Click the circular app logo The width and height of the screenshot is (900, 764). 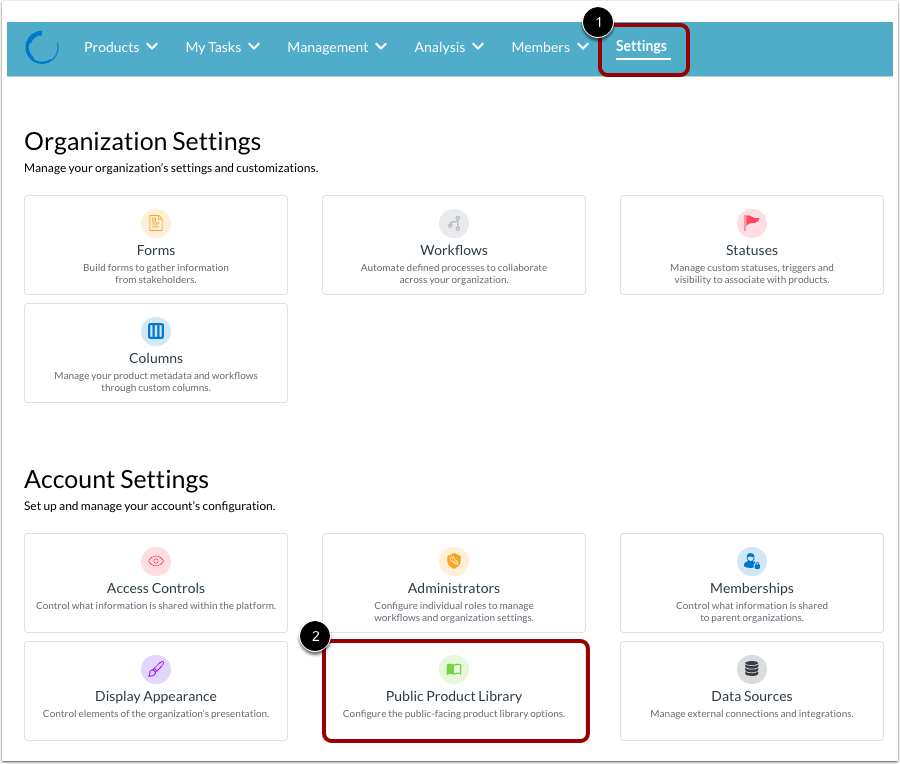click(x=41, y=46)
